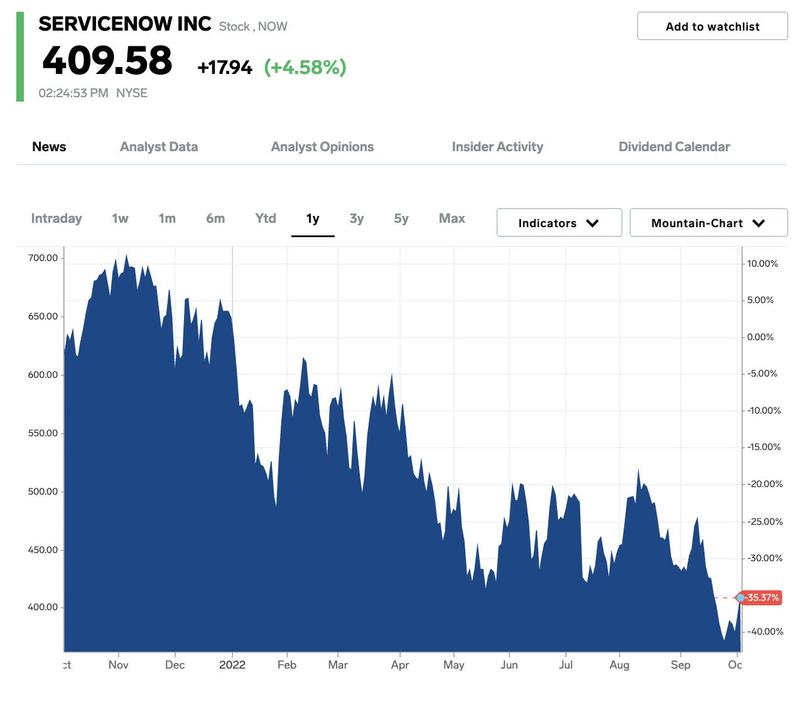Choose the 1w time range

click(120, 218)
